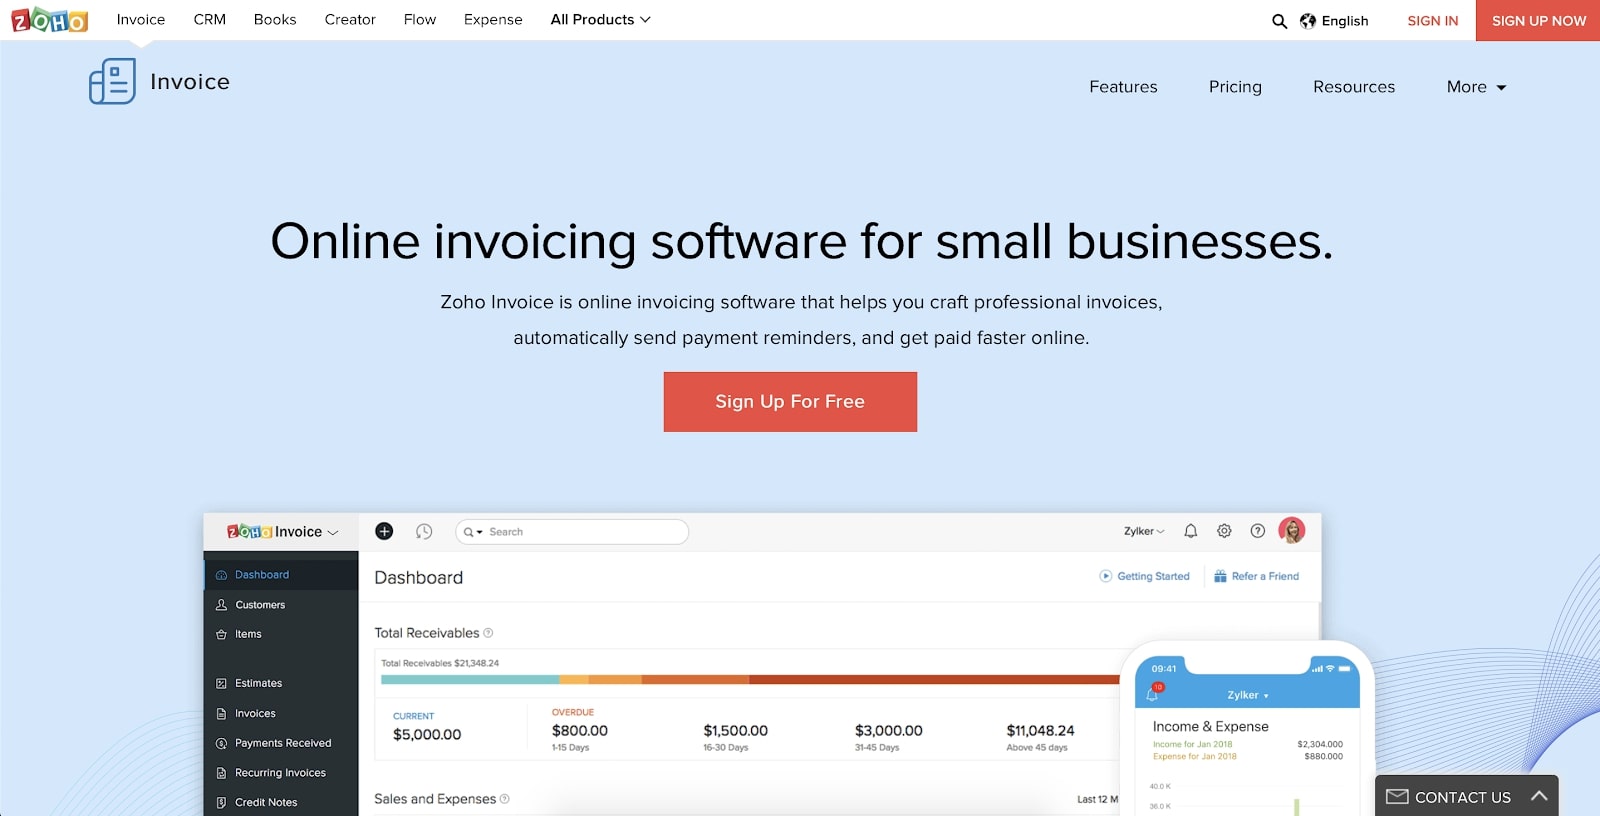Open the Books top menu item

pyautogui.click(x=275, y=19)
